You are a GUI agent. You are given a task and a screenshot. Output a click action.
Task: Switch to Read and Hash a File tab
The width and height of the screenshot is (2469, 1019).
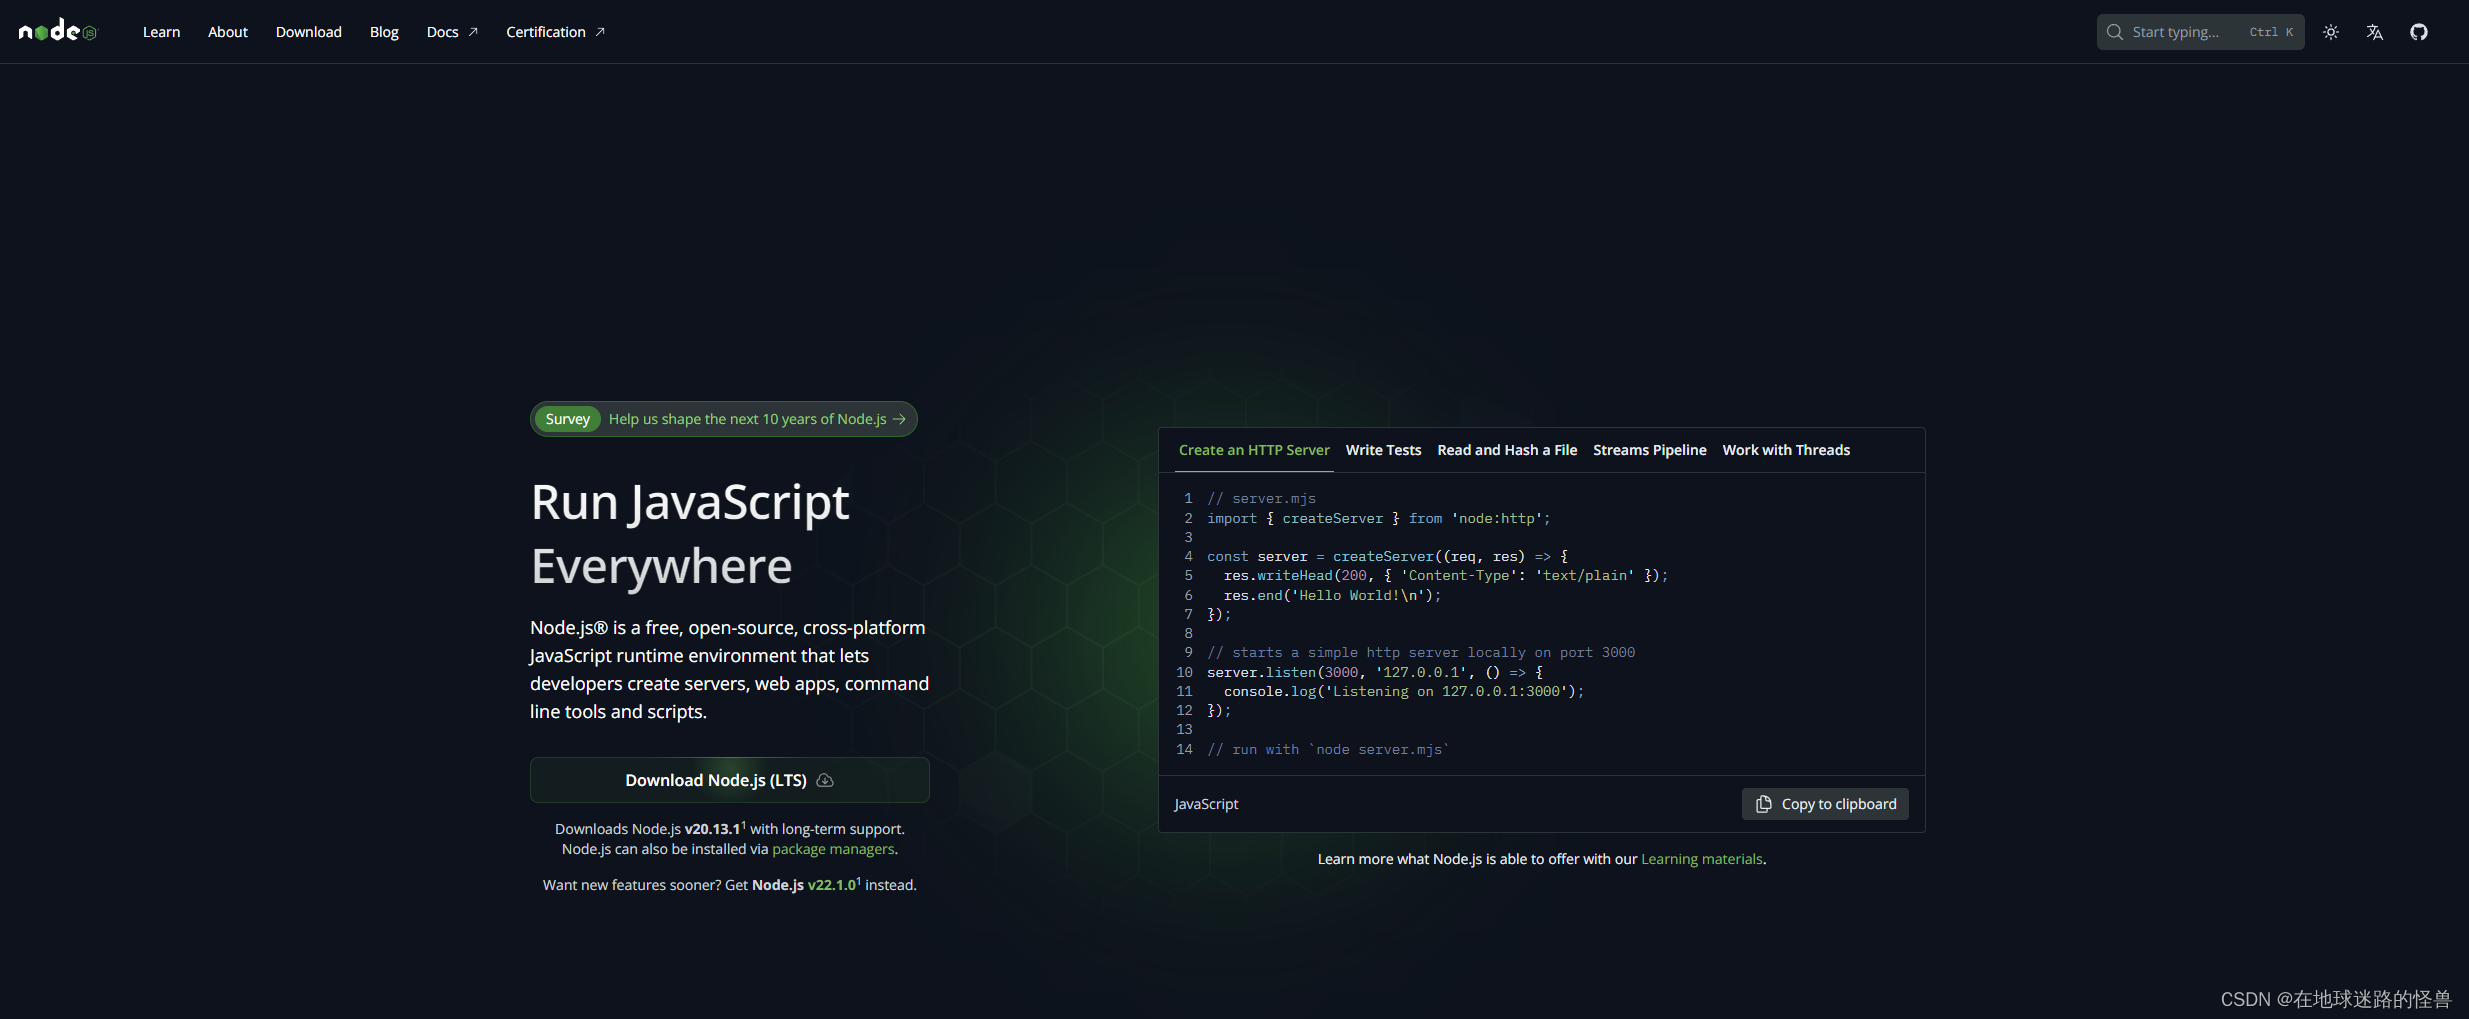pos(1507,450)
